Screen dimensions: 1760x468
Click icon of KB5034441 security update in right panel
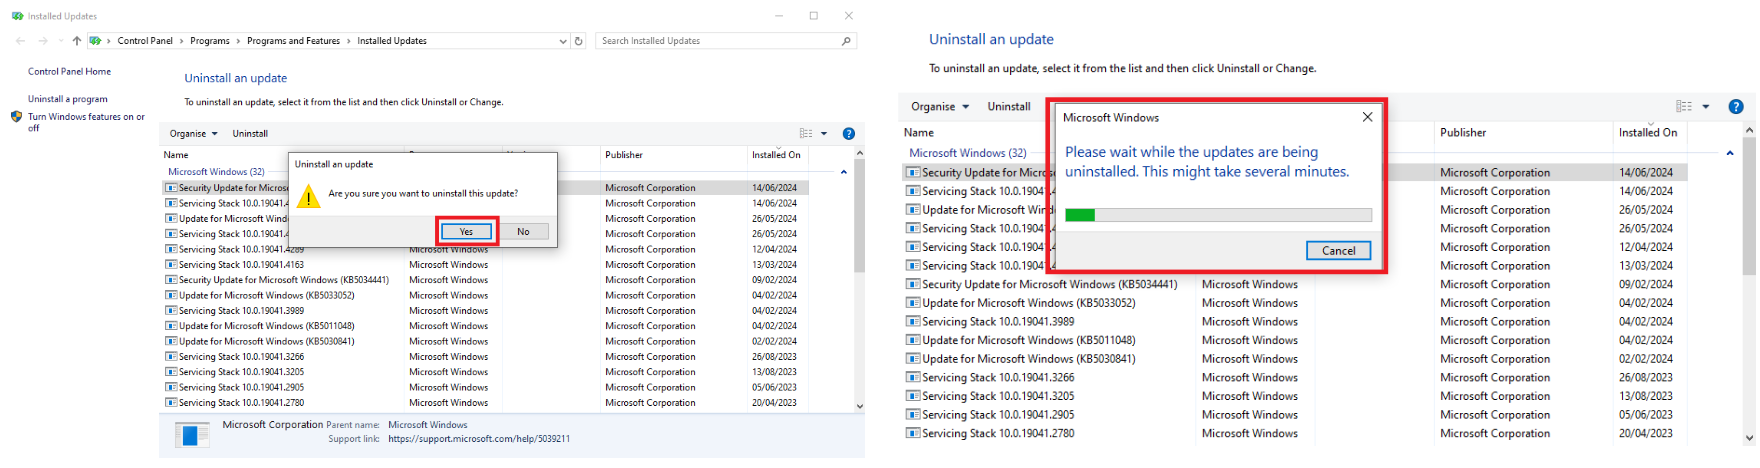[x=913, y=284]
